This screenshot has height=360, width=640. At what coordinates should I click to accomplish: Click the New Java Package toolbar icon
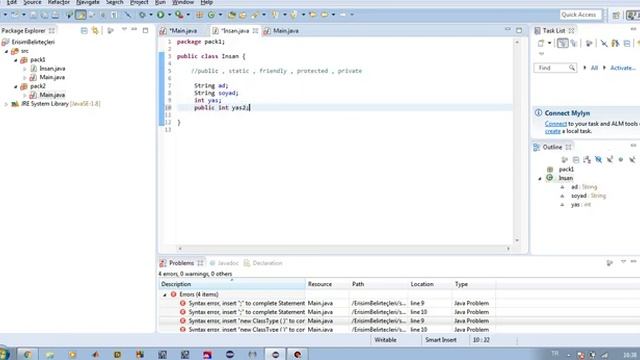click(199, 15)
